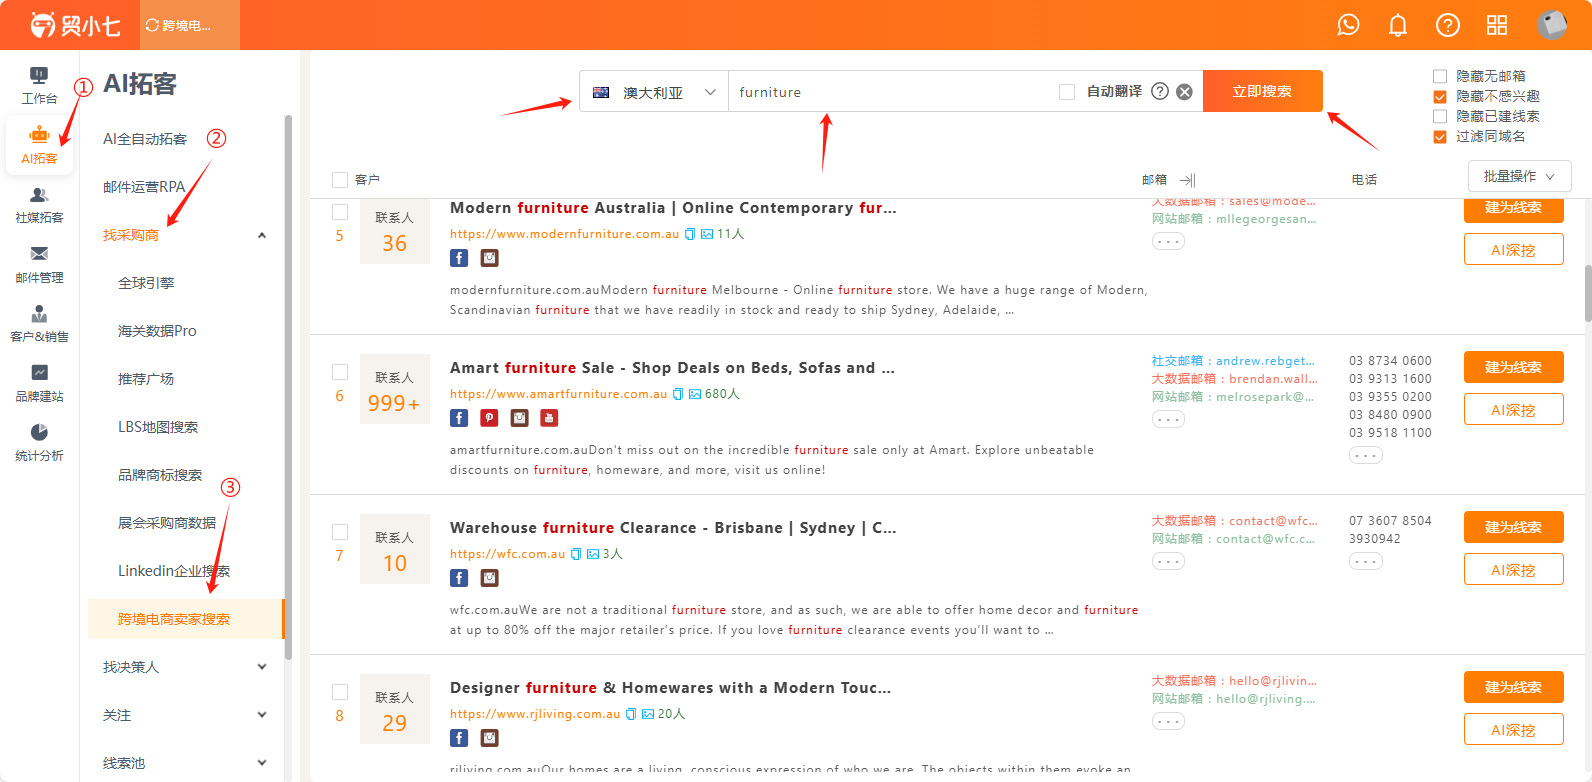Open help question mark icon in header
Screen dimensions: 1592x782
1447,25
